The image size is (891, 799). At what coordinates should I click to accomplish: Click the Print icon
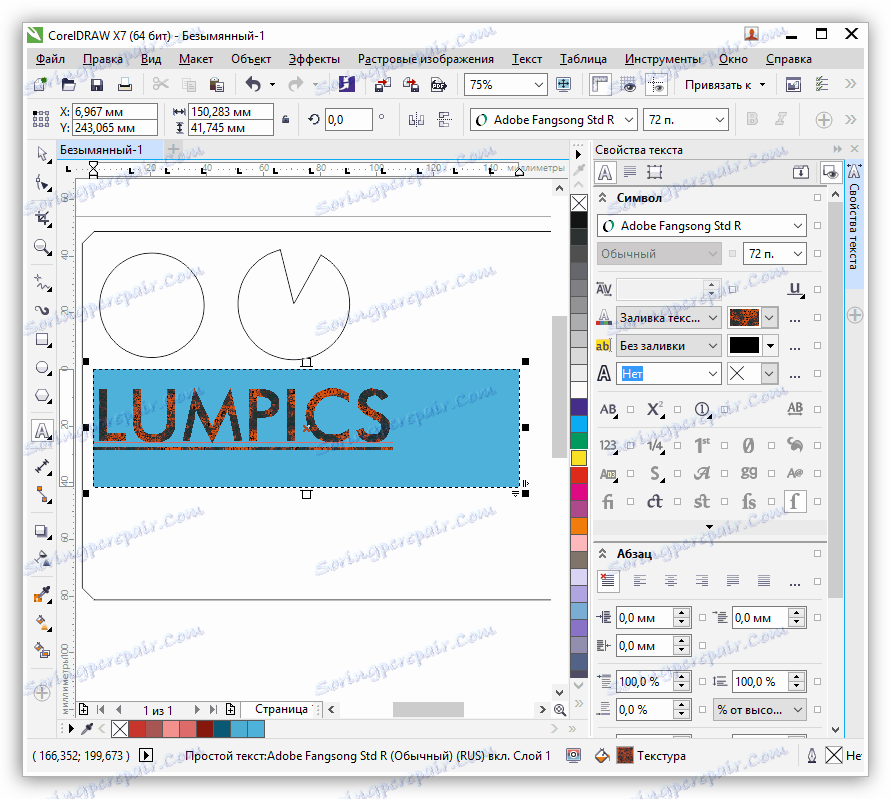125,85
